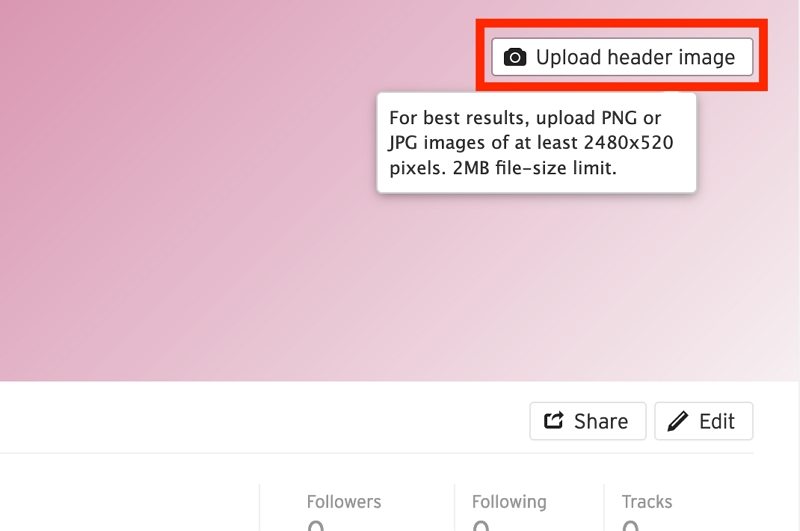Click the word Edit in the button
Screen dimensions: 800x531
click(x=717, y=421)
